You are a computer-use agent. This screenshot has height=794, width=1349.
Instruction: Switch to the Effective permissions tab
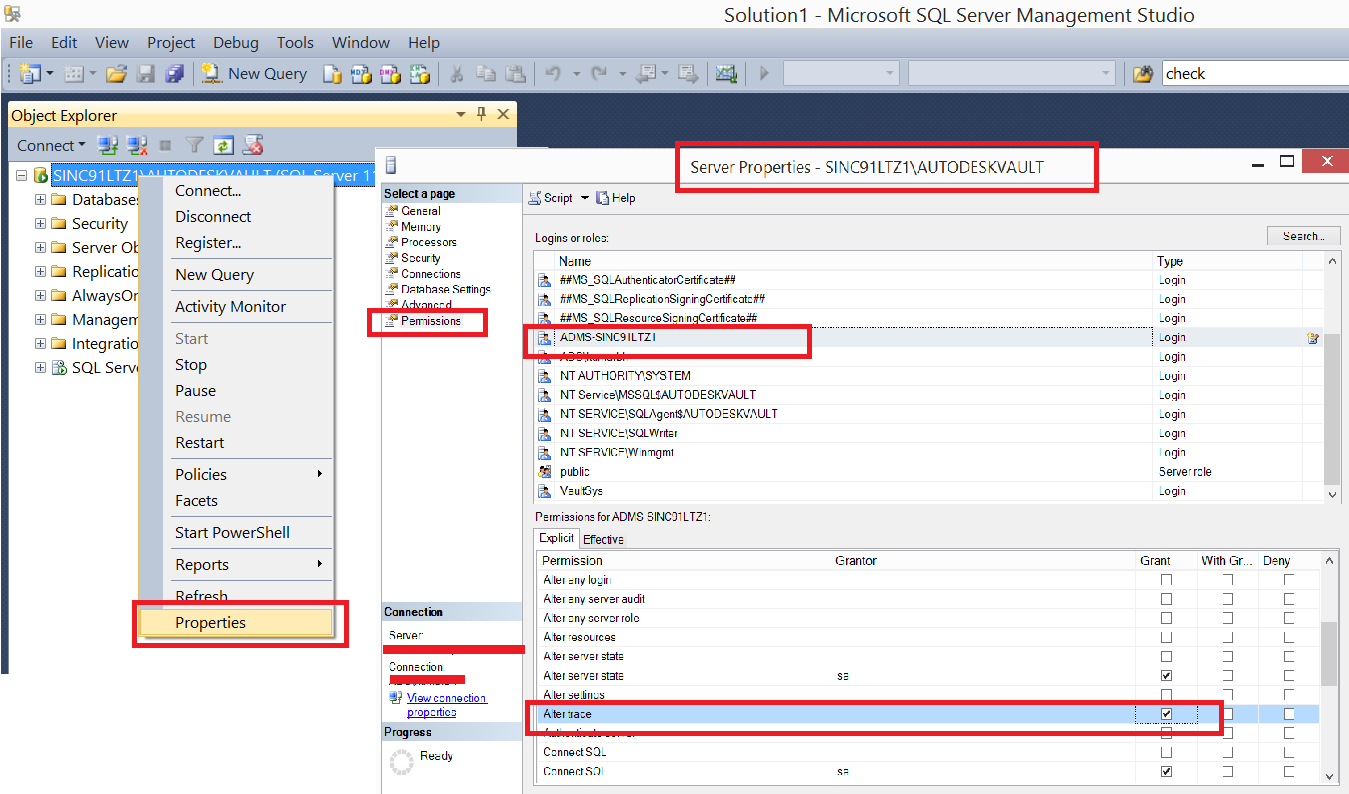(x=603, y=539)
